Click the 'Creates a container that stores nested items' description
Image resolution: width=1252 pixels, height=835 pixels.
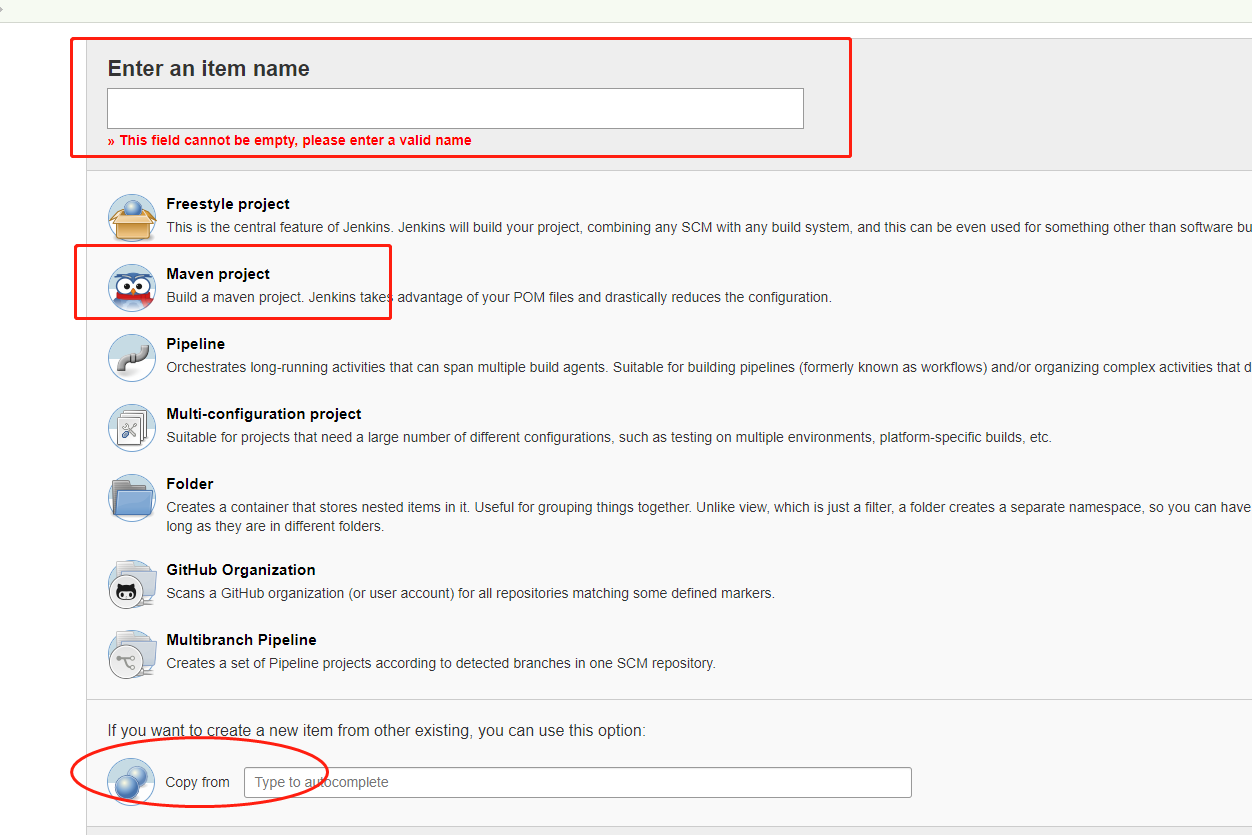tap(709, 516)
